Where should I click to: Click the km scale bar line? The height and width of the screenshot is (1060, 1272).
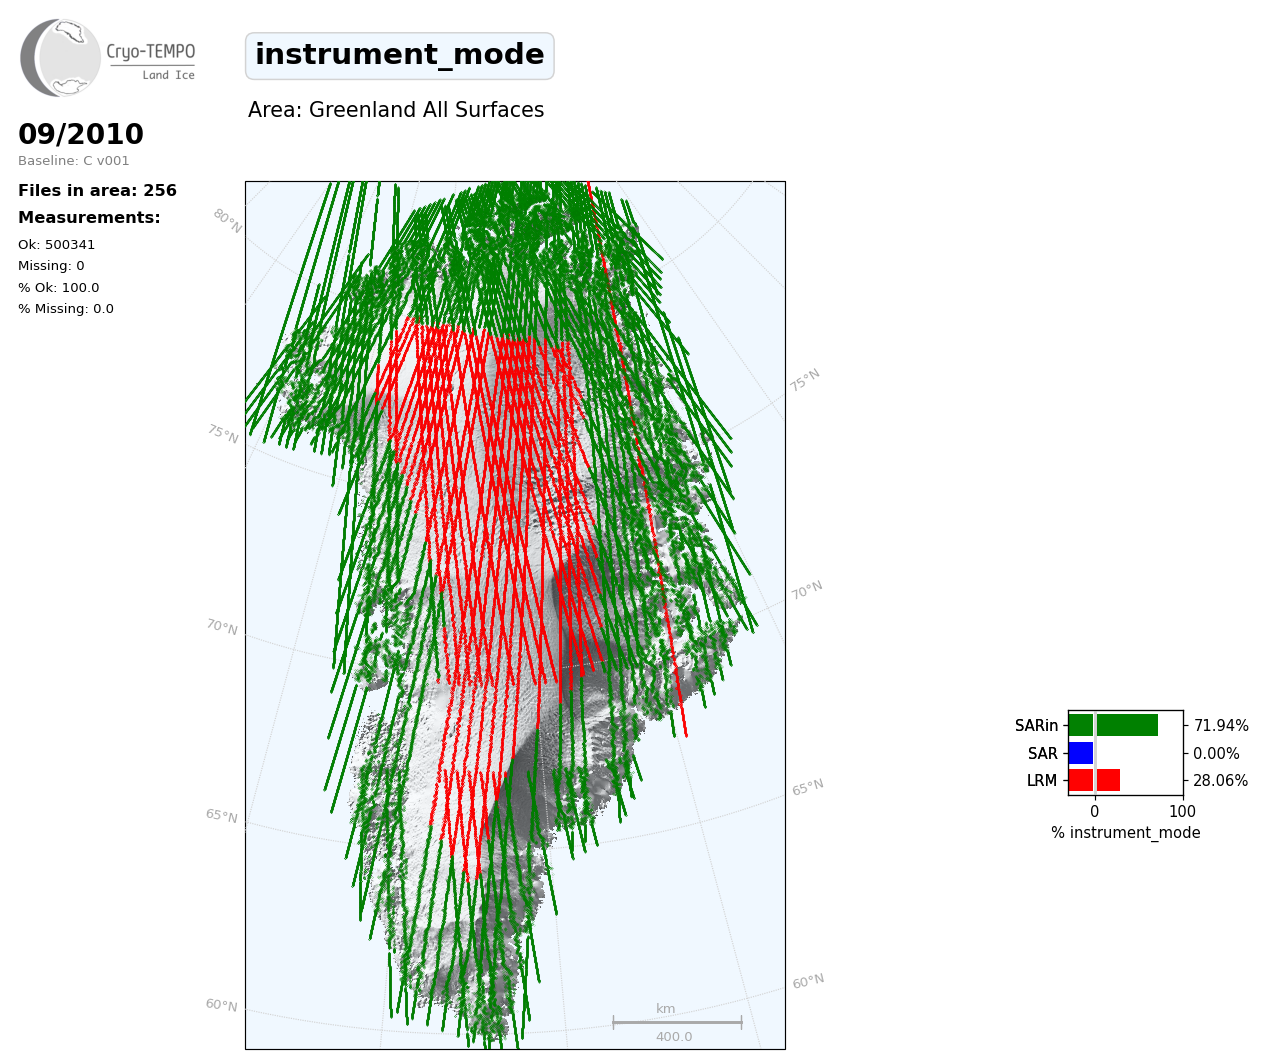[x=677, y=1022]
